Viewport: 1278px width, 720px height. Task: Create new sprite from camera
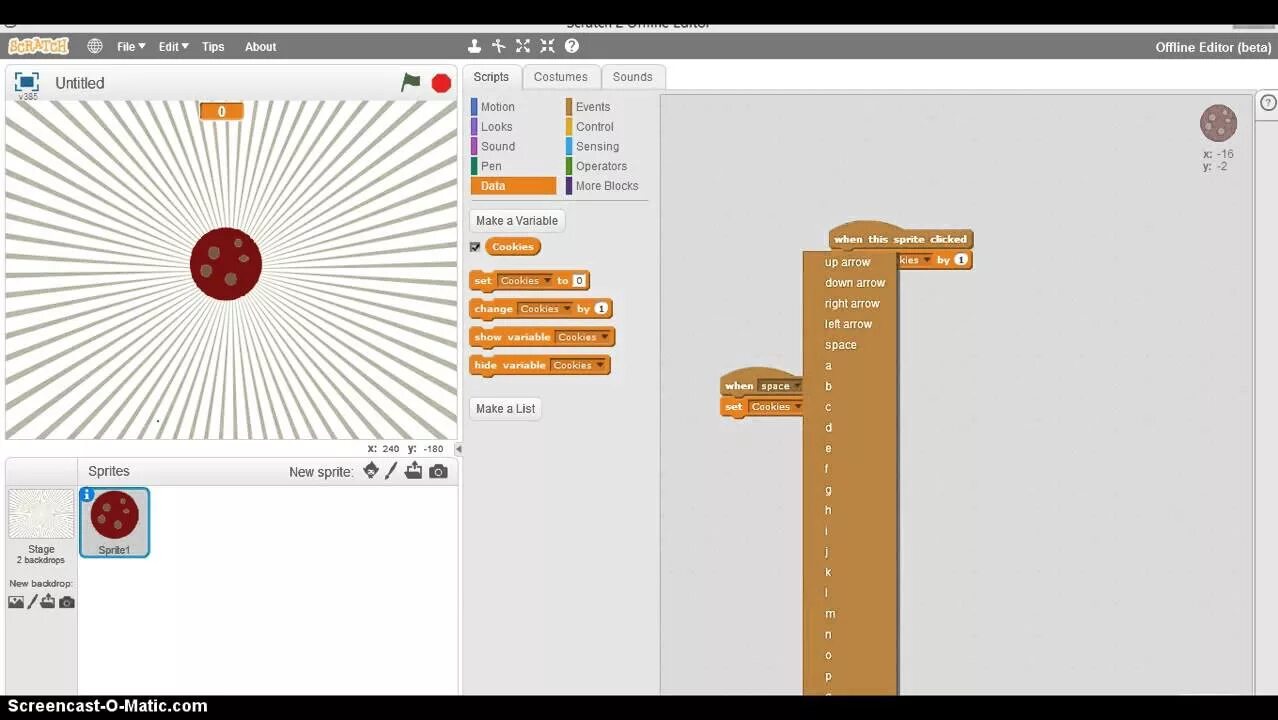coord(438,471)
